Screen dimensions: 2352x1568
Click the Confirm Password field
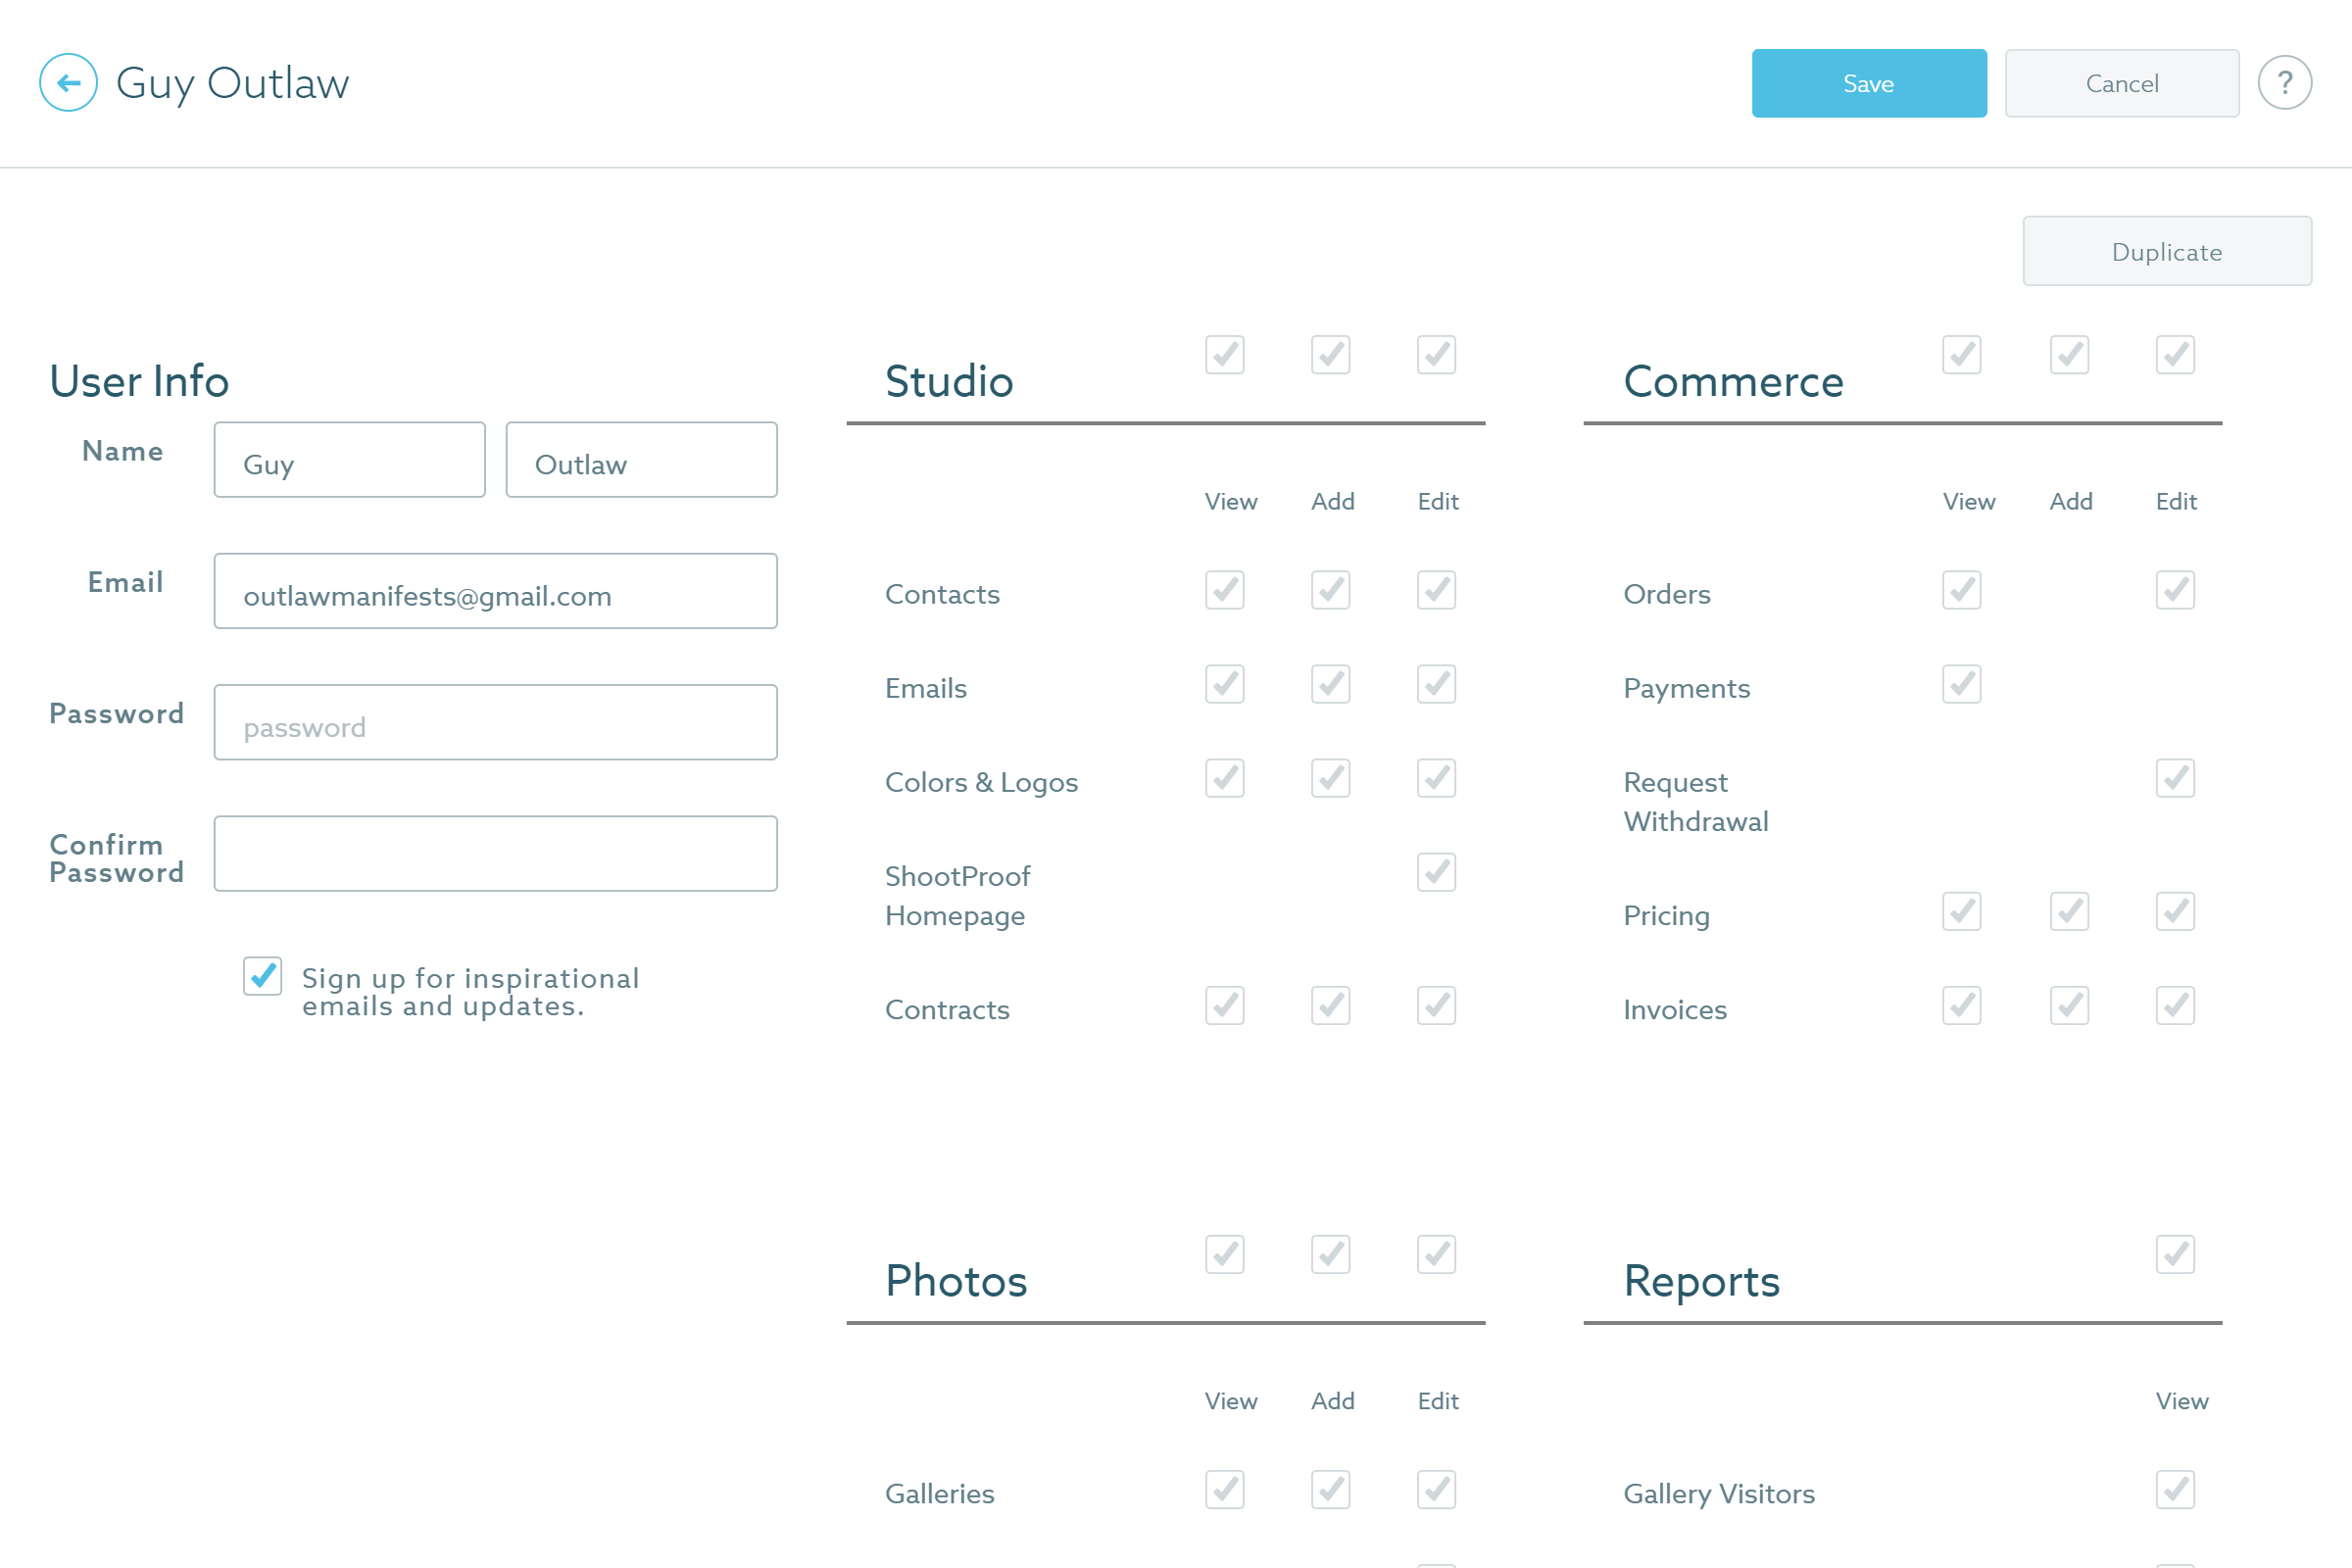[495, 853]
